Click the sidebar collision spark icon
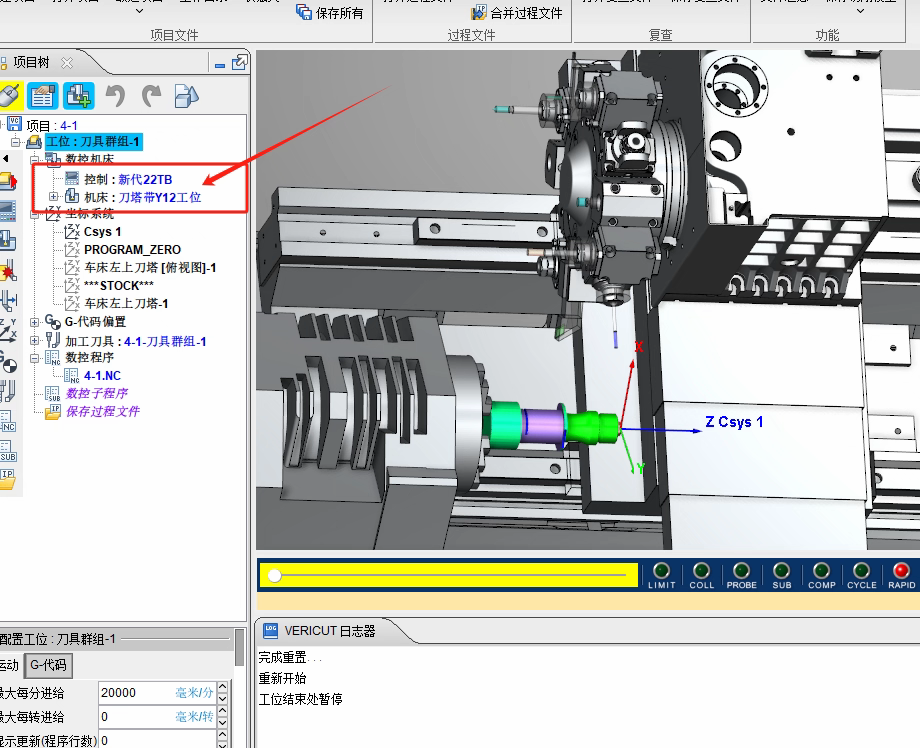 pyautogui.click(x=8, y=271)
